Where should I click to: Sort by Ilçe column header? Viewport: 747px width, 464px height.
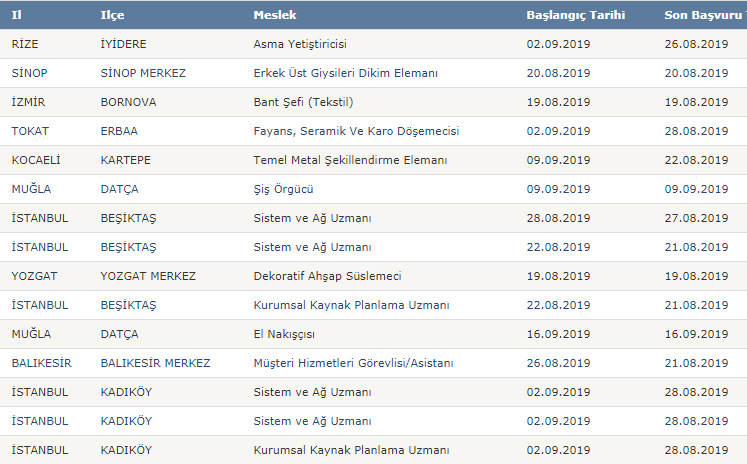click(x=112, y=15)
